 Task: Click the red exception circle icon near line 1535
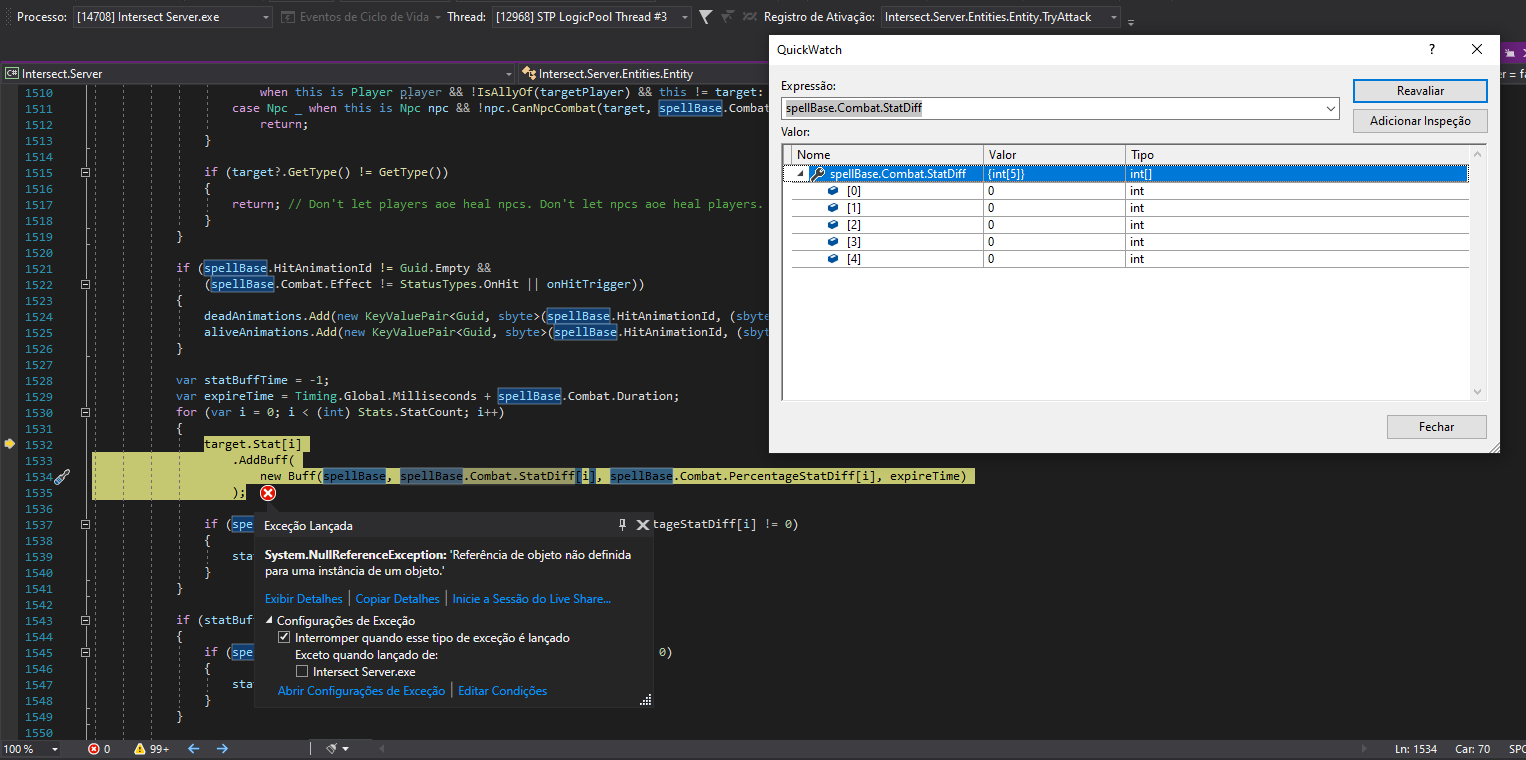click(x=268, y=493)
